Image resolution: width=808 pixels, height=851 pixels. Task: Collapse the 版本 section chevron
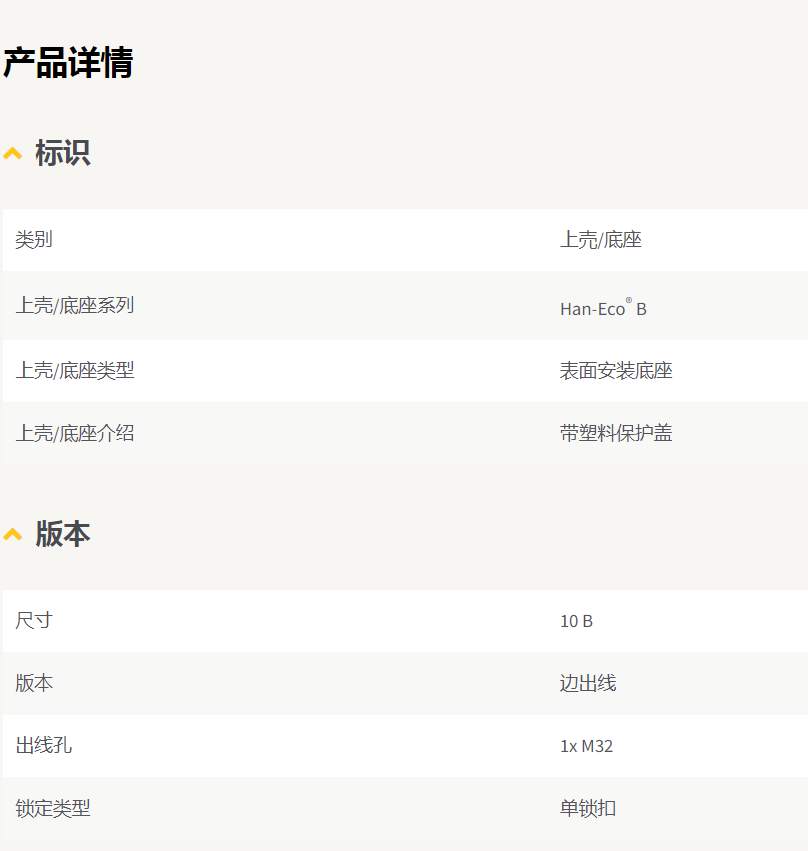point(12,535)
